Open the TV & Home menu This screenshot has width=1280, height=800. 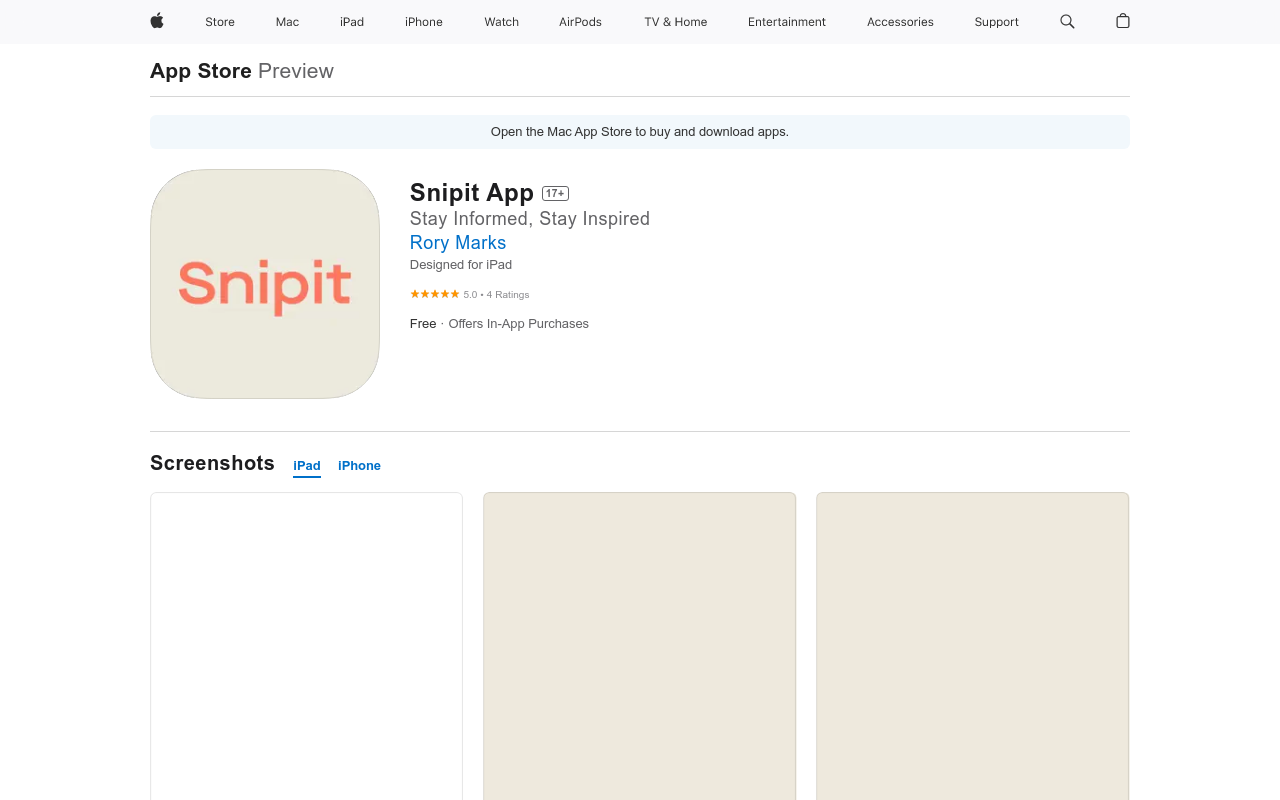click(676, 22)
